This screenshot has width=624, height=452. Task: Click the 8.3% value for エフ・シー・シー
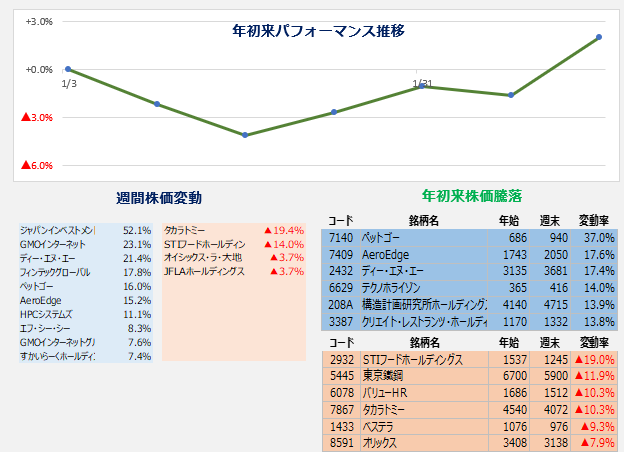(x=139, y=328)
